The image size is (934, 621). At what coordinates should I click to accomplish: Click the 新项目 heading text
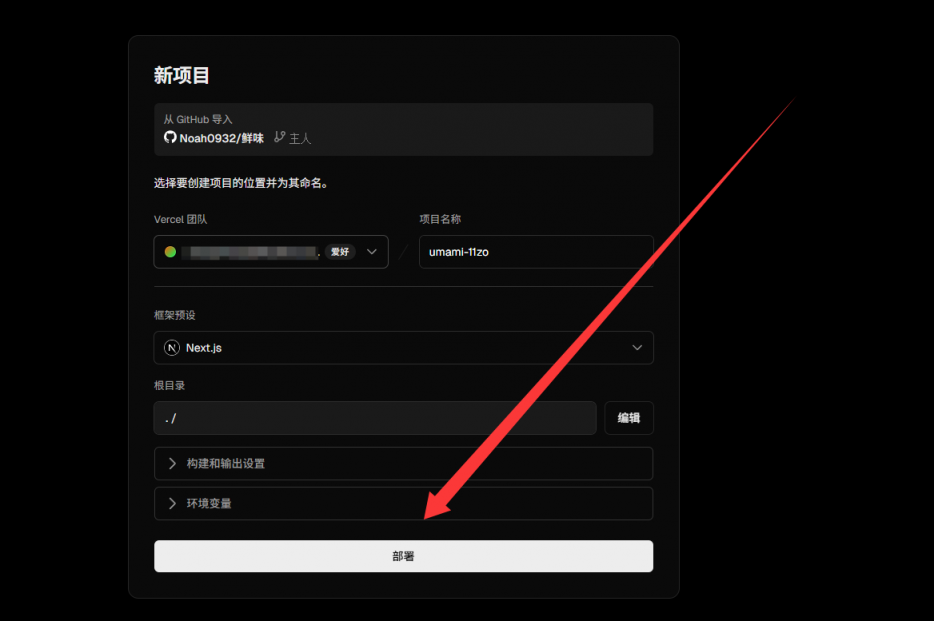tap(181, 76)
